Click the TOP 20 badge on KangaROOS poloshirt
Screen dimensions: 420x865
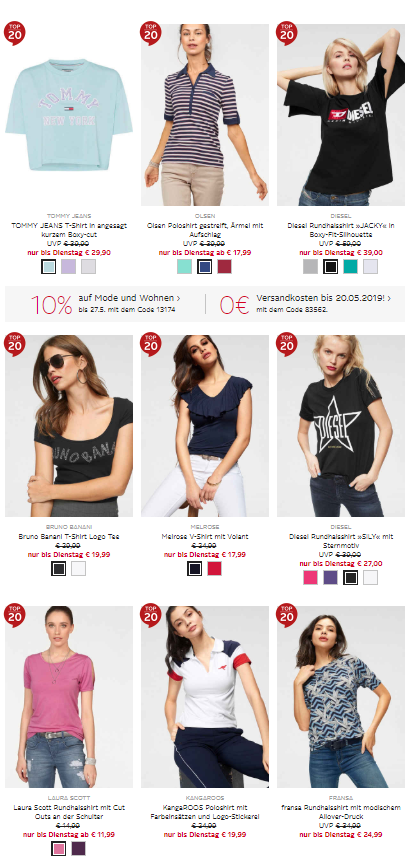[x=151, y=615]
